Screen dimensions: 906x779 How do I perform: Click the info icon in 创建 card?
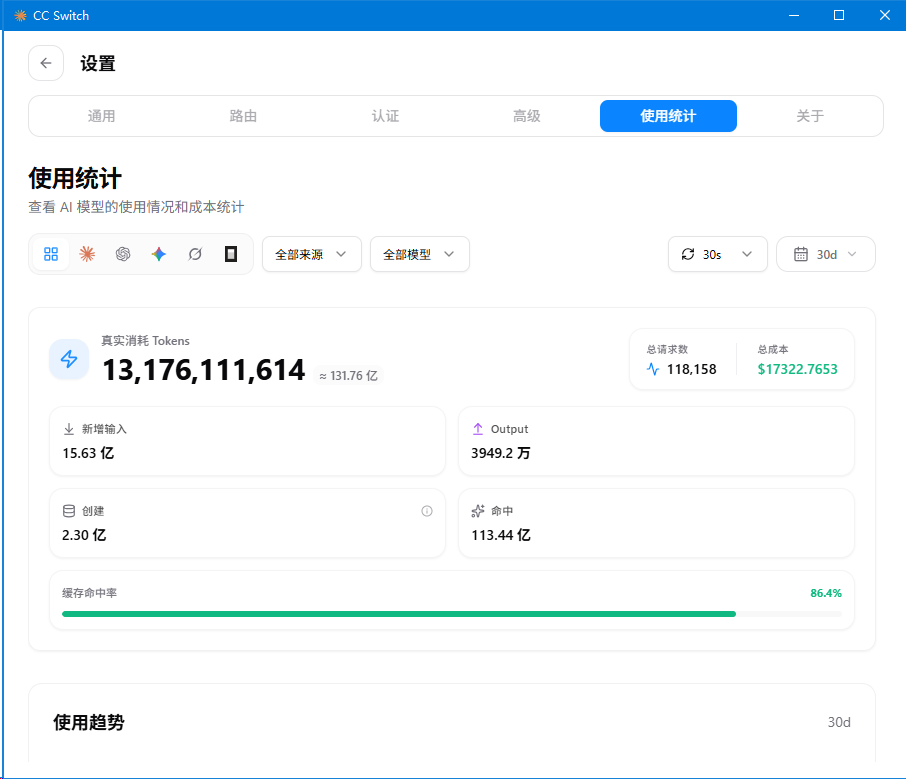tap(427, 511)
